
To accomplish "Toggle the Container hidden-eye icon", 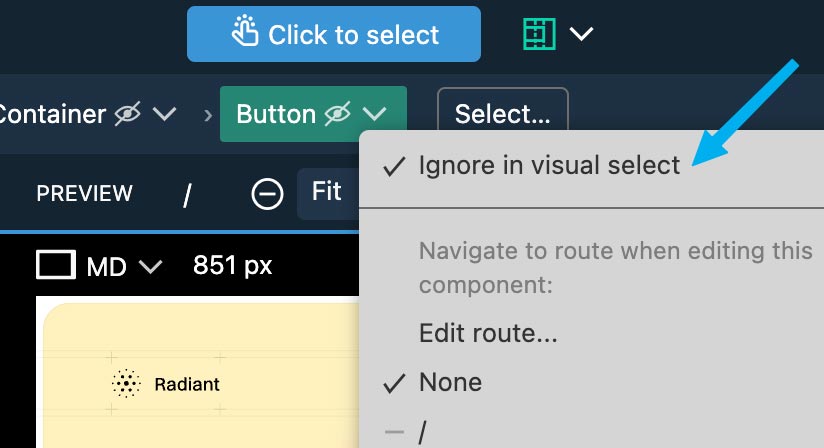I will pos(128,113).
